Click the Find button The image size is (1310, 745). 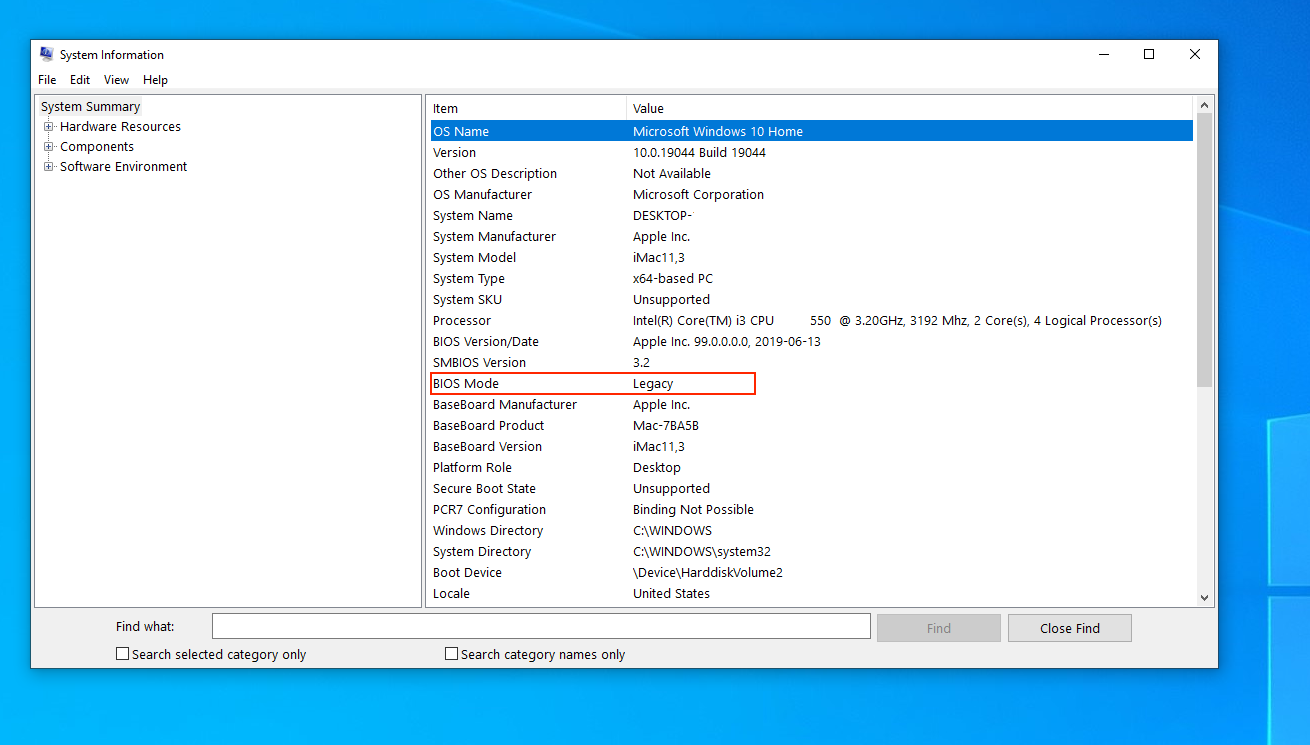click(x=939, y=628)
